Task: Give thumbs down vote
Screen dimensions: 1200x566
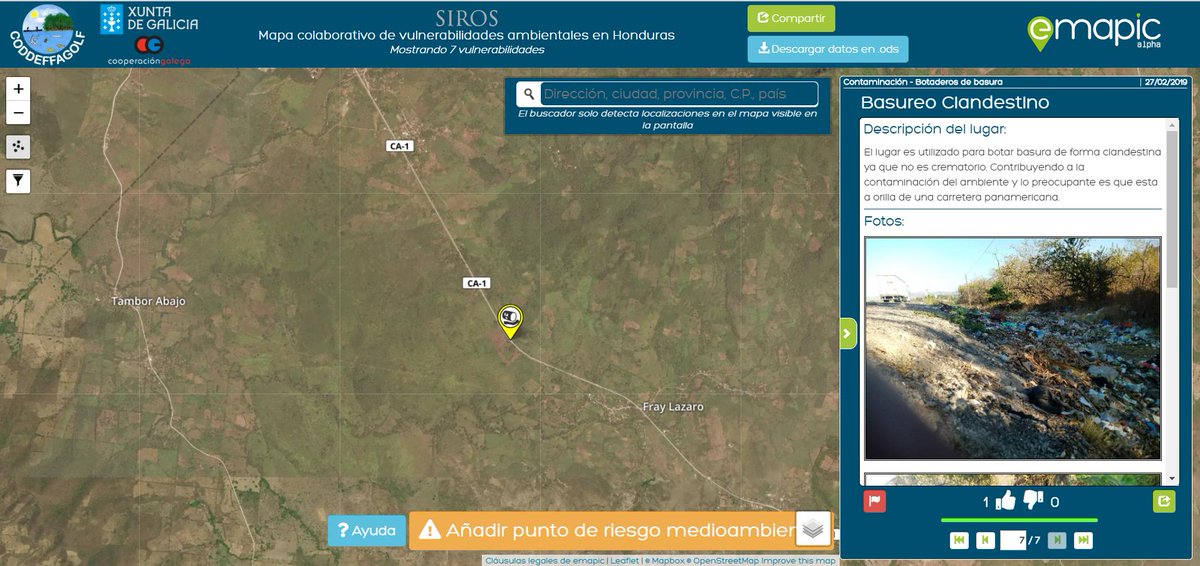Action: 1033,501
